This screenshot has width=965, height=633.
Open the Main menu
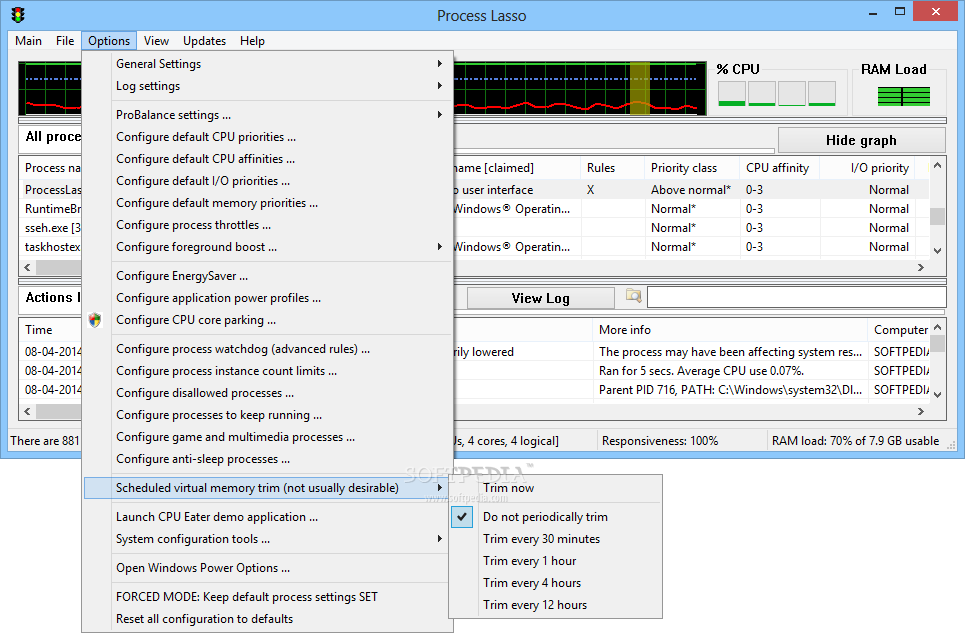click(x=29, y=41)
